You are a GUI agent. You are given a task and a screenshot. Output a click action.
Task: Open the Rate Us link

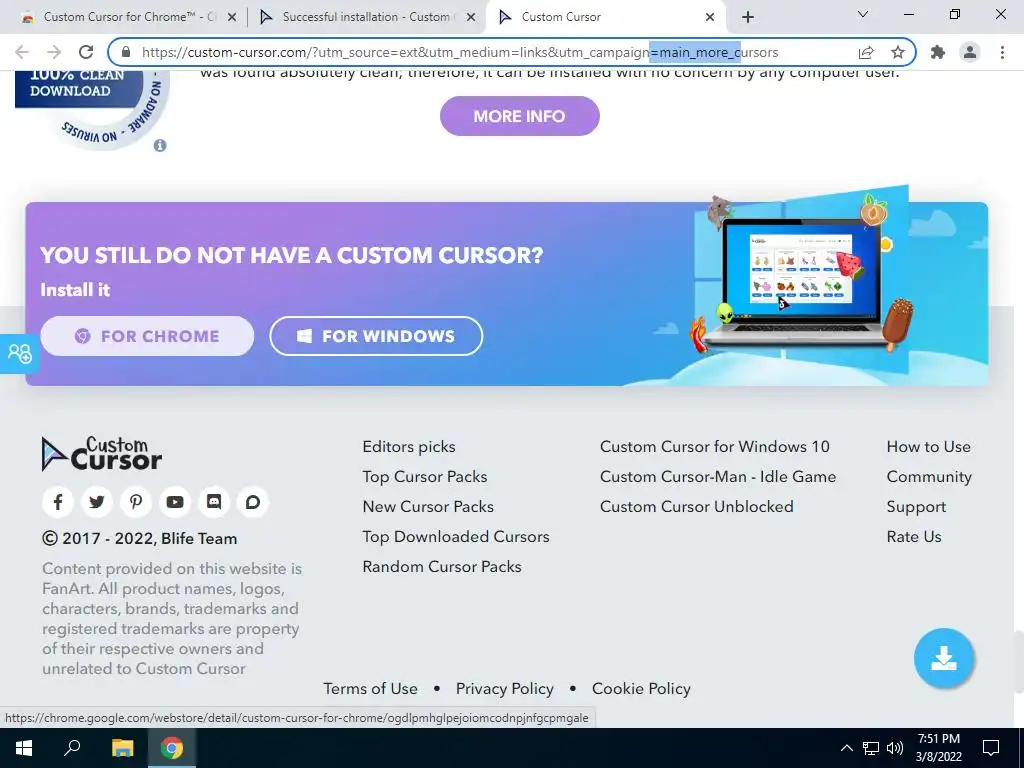[914, 537]
